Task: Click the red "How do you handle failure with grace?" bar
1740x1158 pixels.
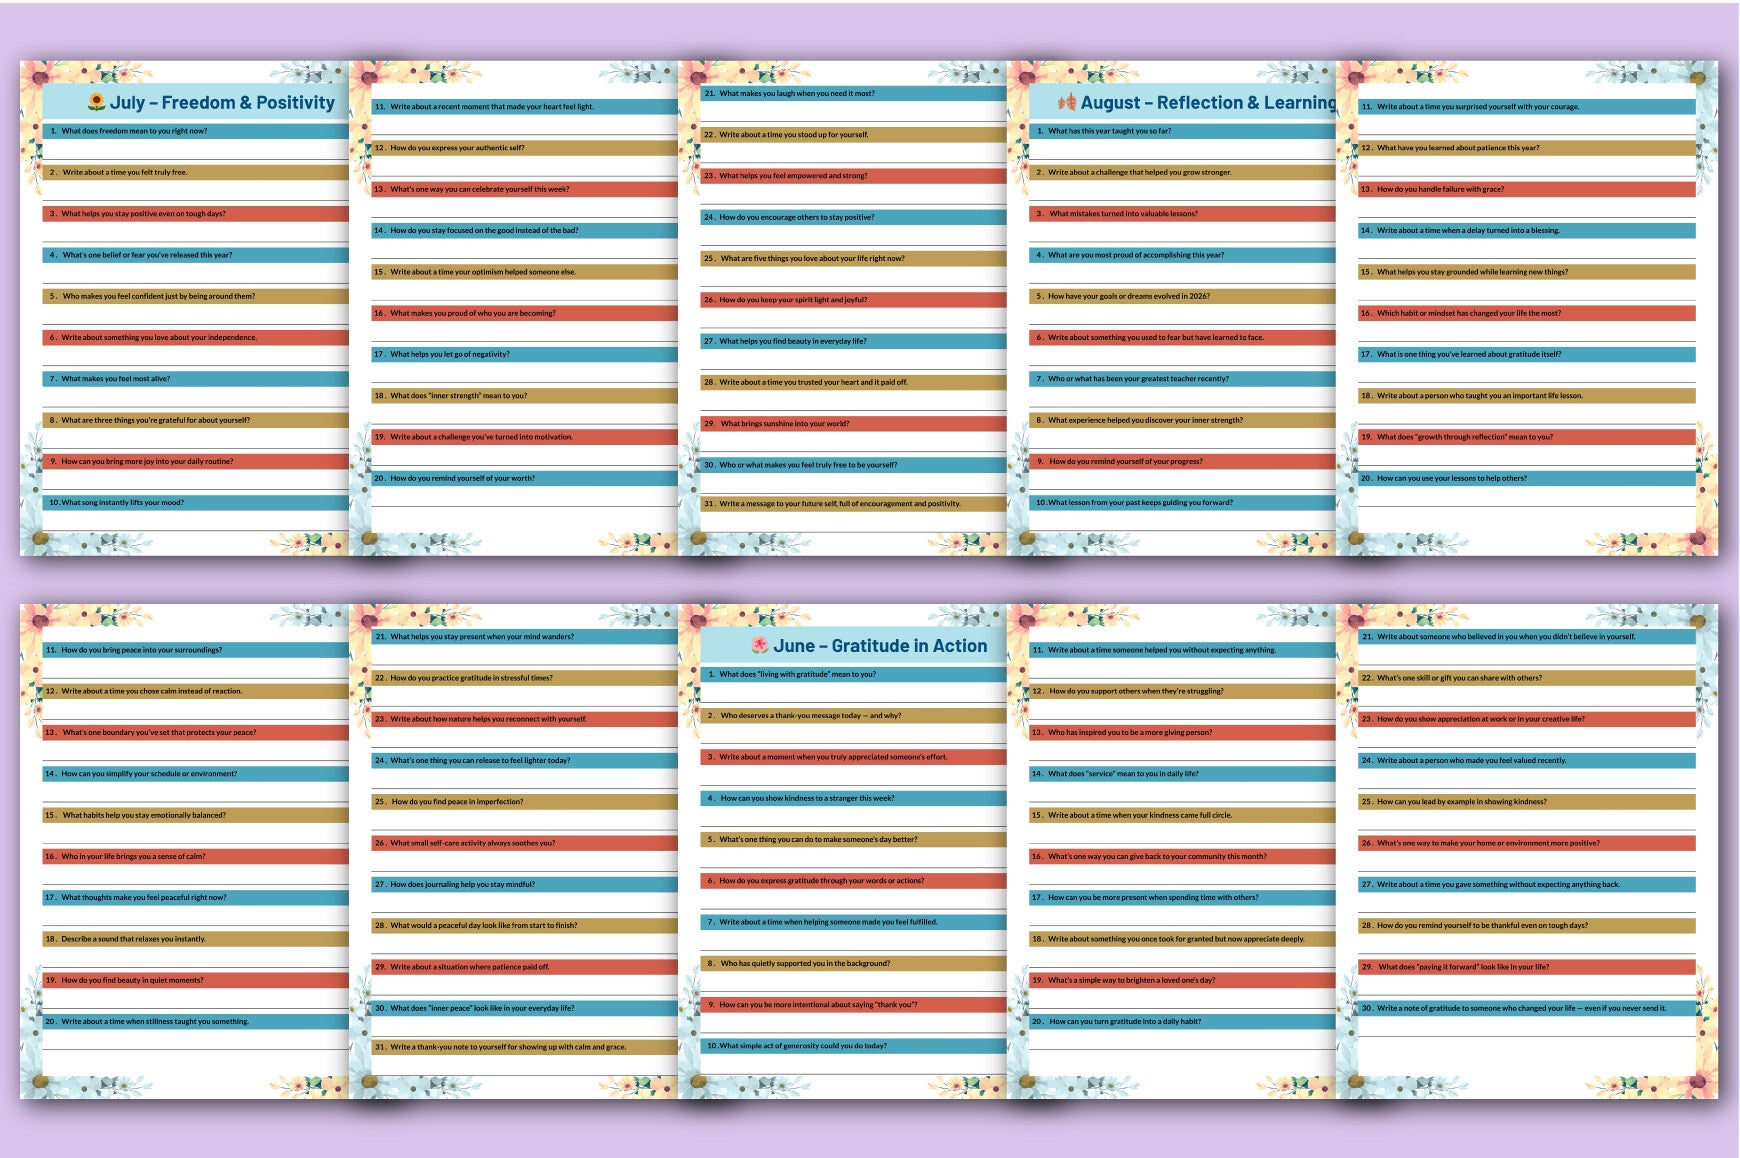Action: pos(1527,189)
